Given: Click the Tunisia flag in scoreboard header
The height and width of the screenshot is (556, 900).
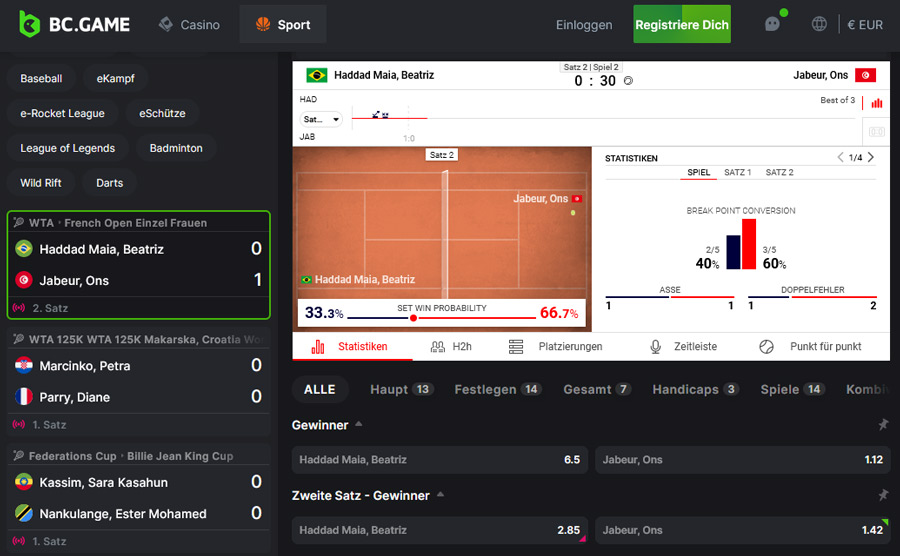Looking at the screenshot, I should [x=866, y=75].
